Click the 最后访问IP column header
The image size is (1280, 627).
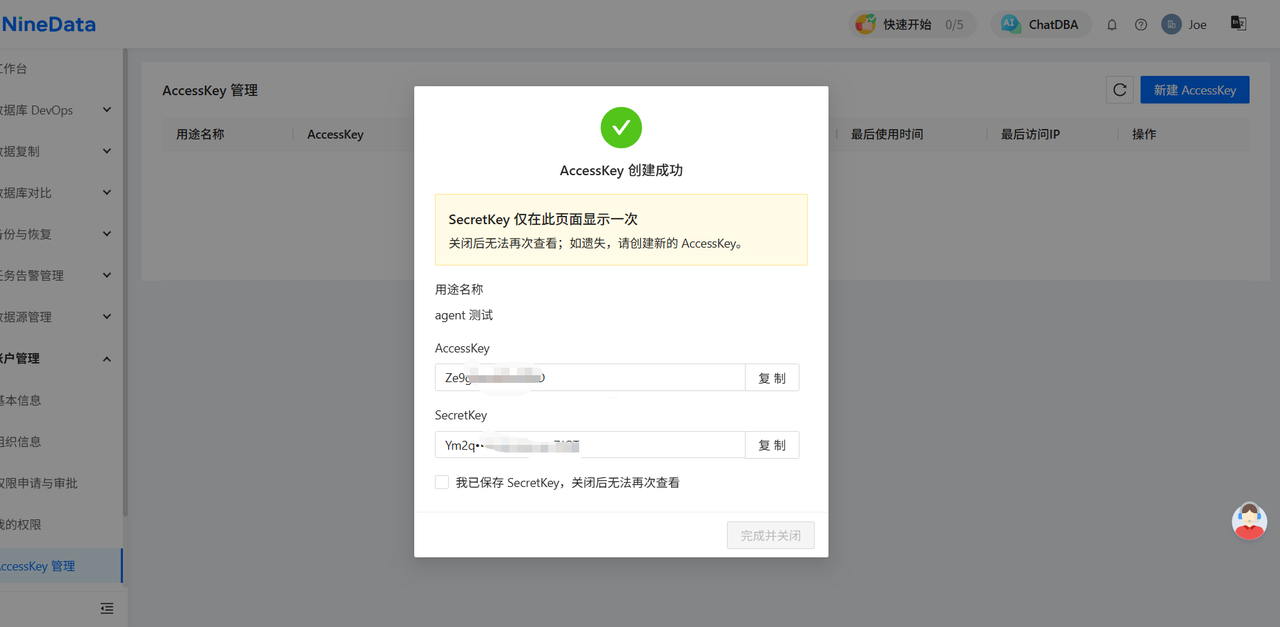[1030, 134]
